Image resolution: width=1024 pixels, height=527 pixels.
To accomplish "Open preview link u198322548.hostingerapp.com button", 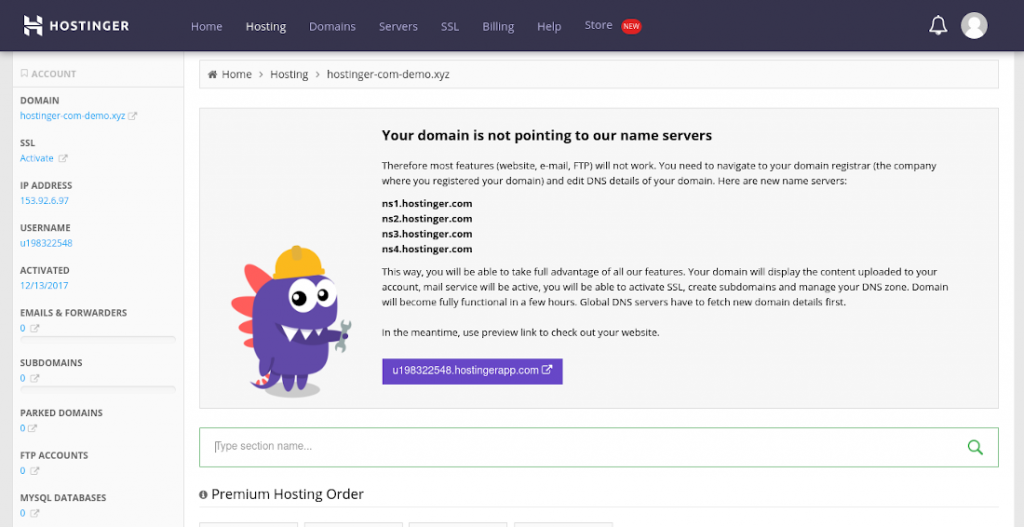I will click(x=472, y=371).
